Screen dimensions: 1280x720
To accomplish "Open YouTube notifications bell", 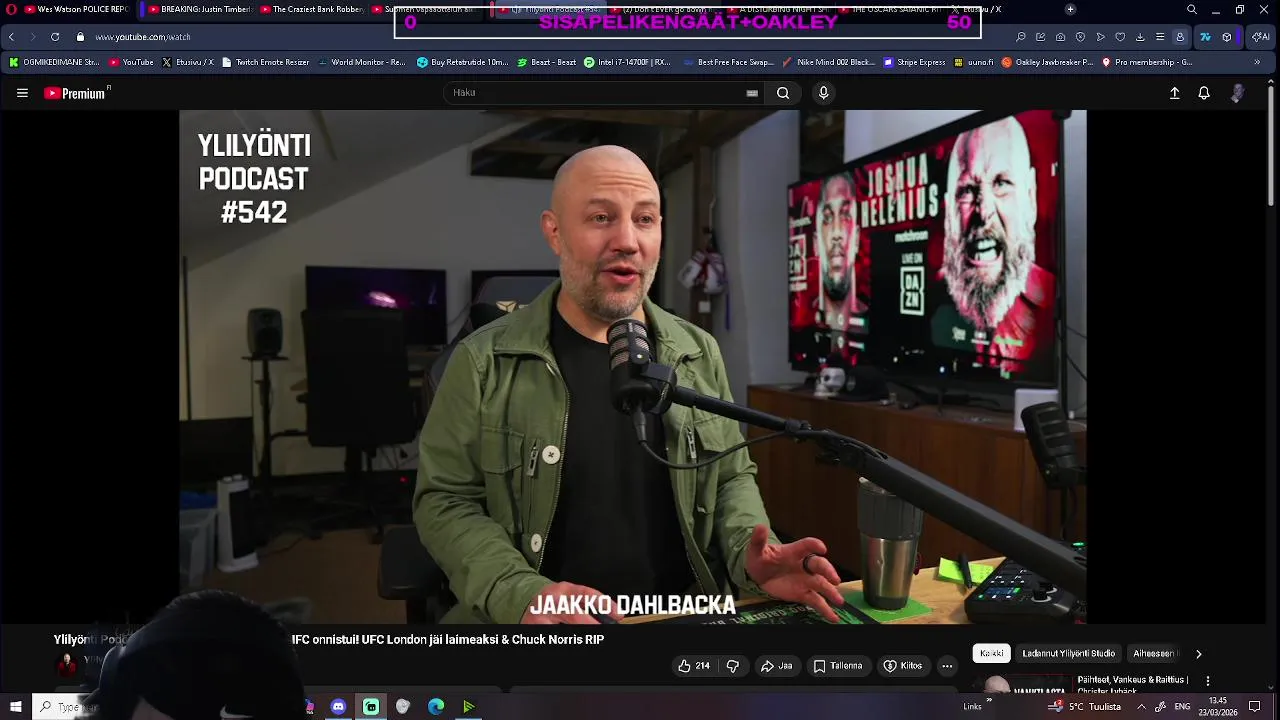I will tap(1204, 93).
